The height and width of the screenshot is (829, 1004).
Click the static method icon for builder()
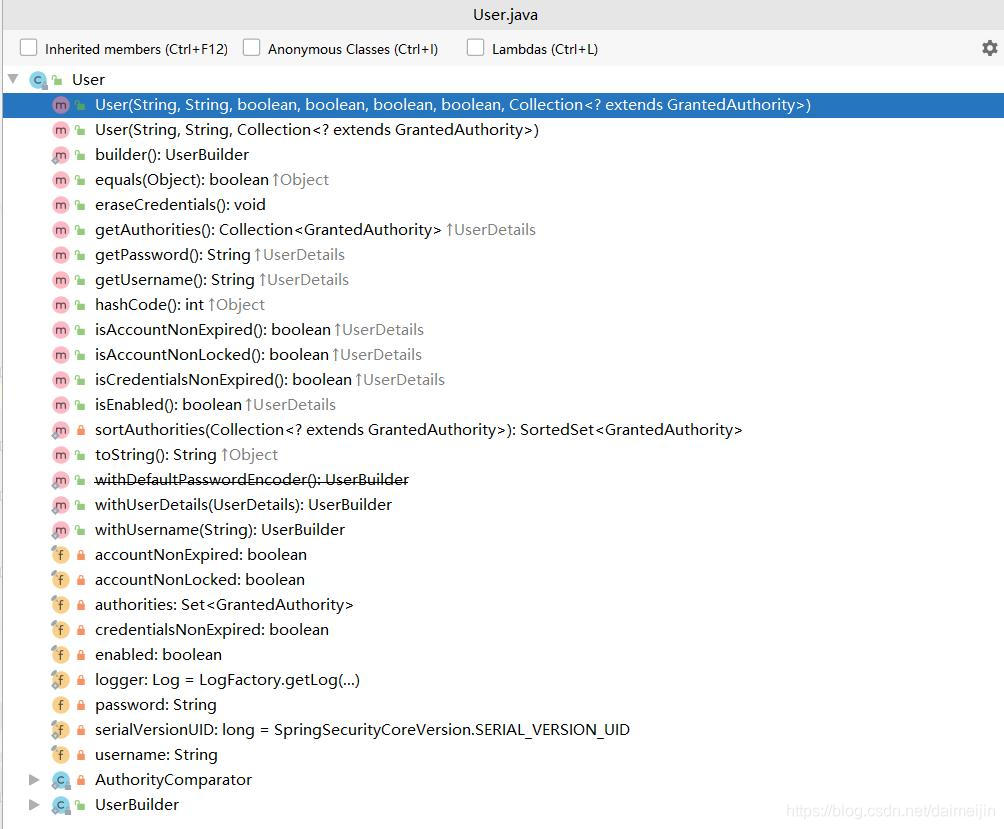coord(60,155)
